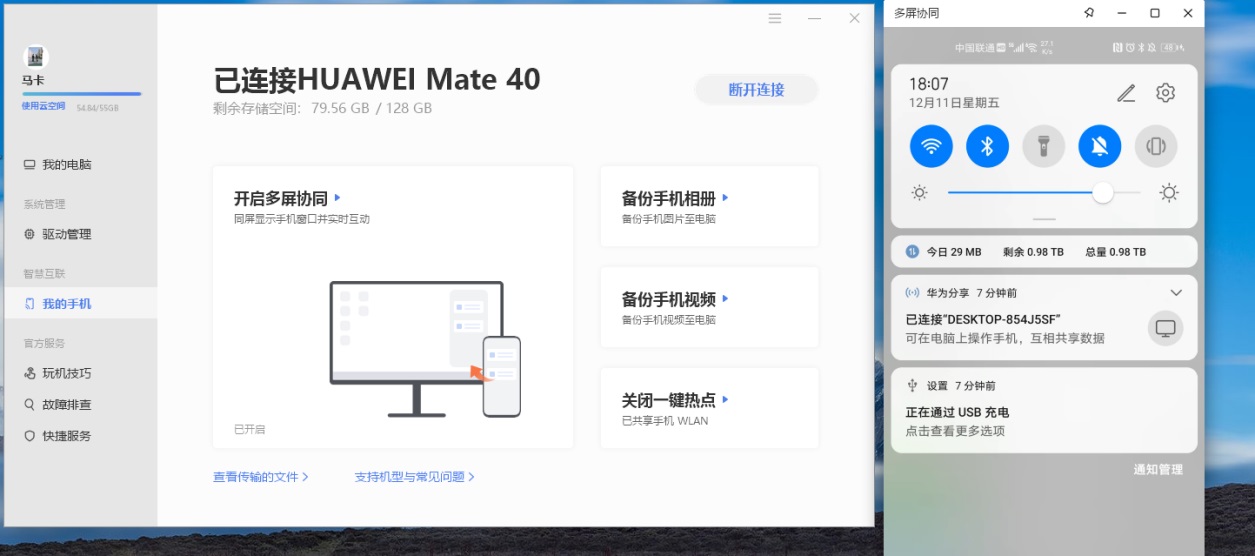Select 我的电脑 in the sidebar

pos(67,164)
